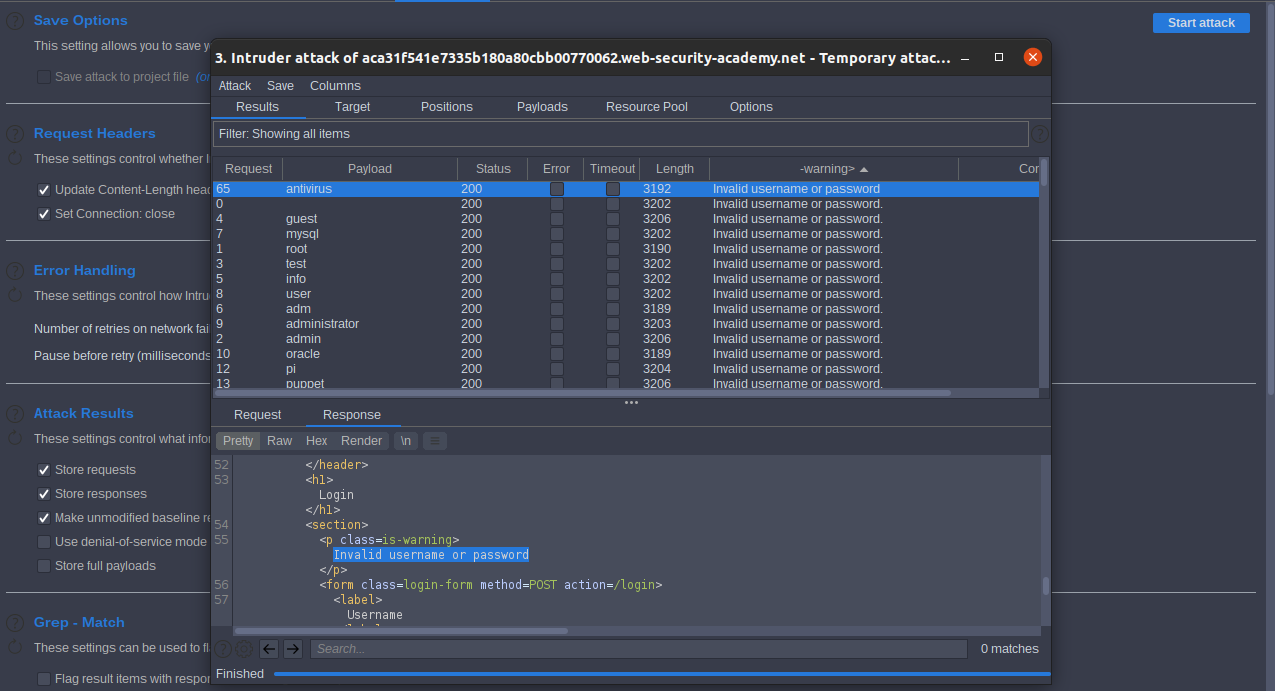The width and height of the screenshot is (1275, 691).
Task: Switch to the Results tab
Action: click(x=257, y=107)
